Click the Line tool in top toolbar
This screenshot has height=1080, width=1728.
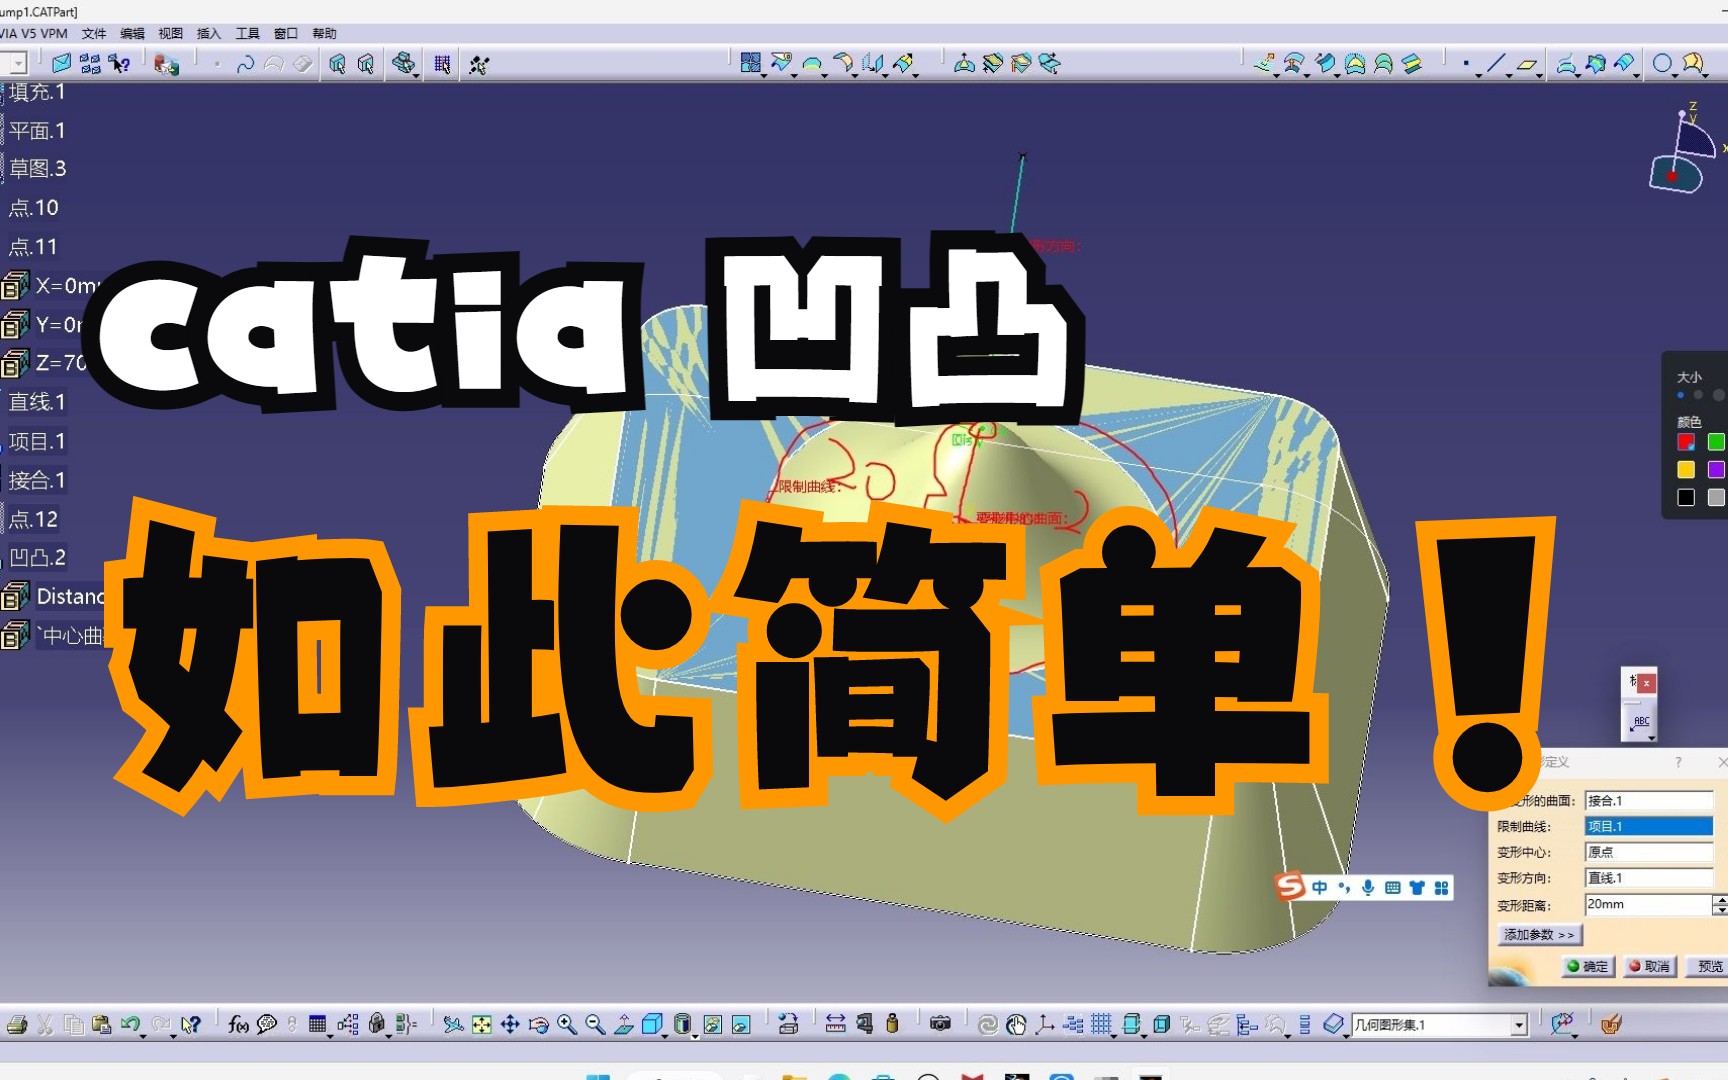click(1495, 64)
